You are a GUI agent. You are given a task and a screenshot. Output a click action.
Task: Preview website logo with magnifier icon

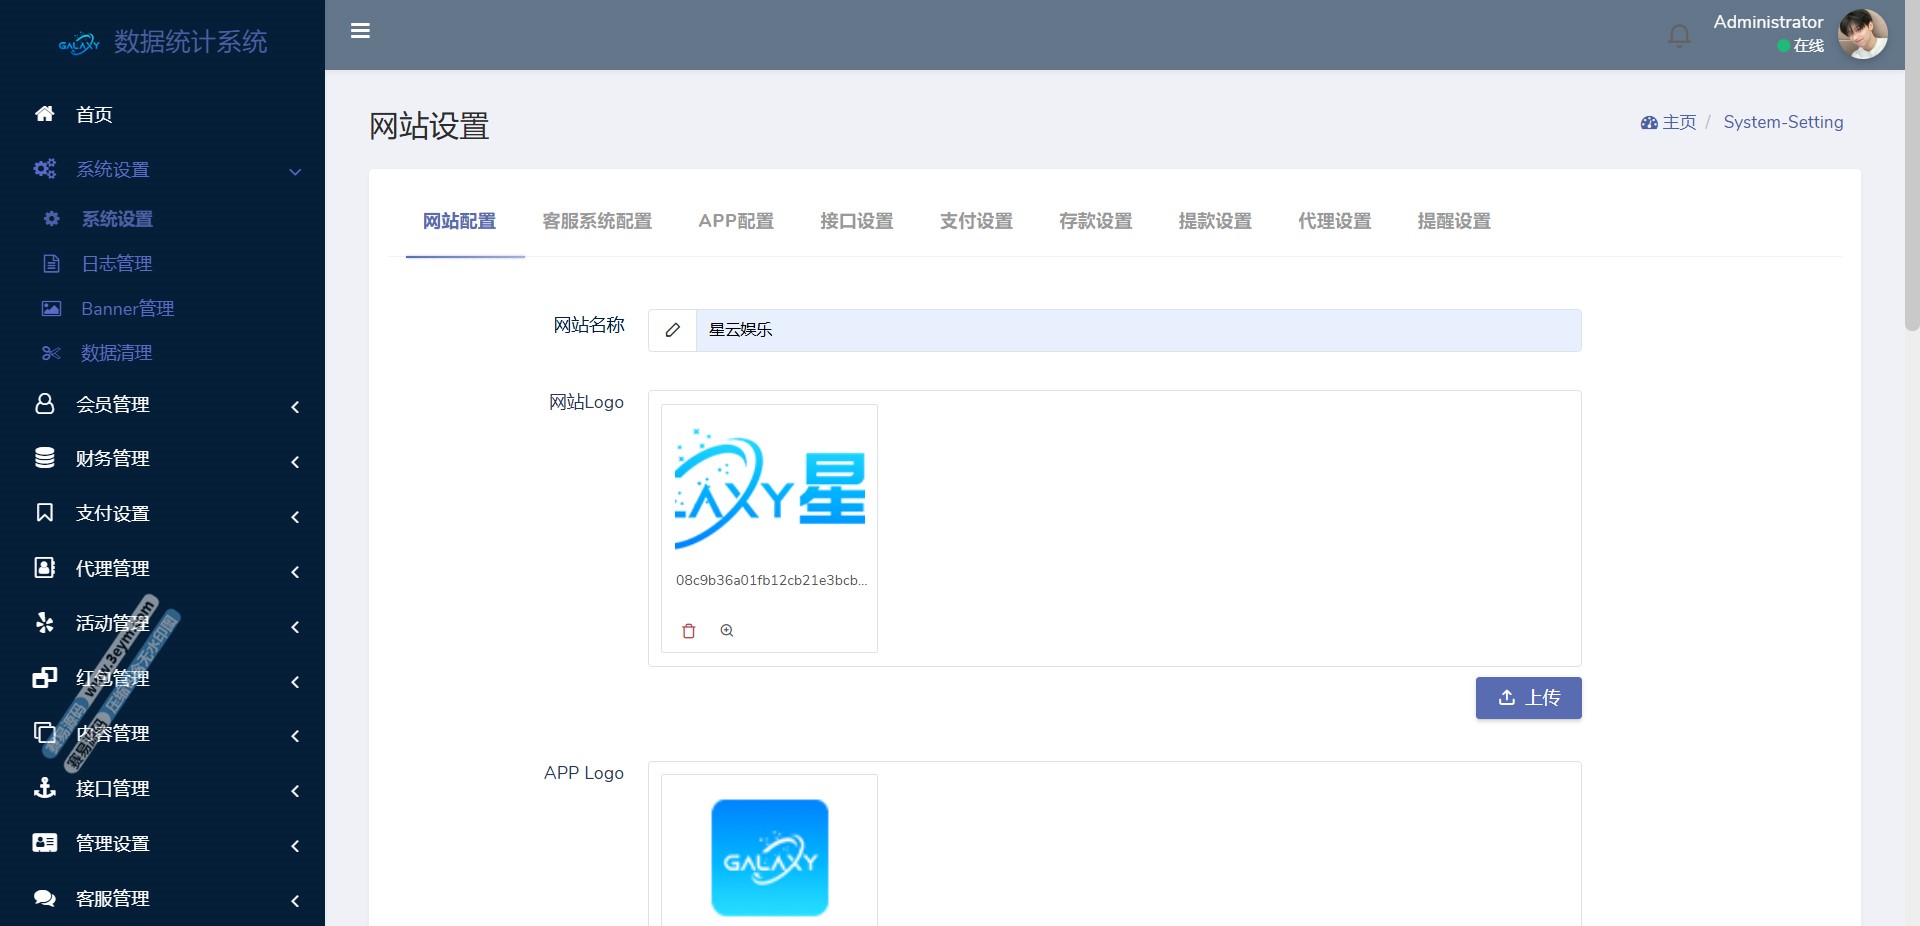pyautogui.click(x=727, y=631)
